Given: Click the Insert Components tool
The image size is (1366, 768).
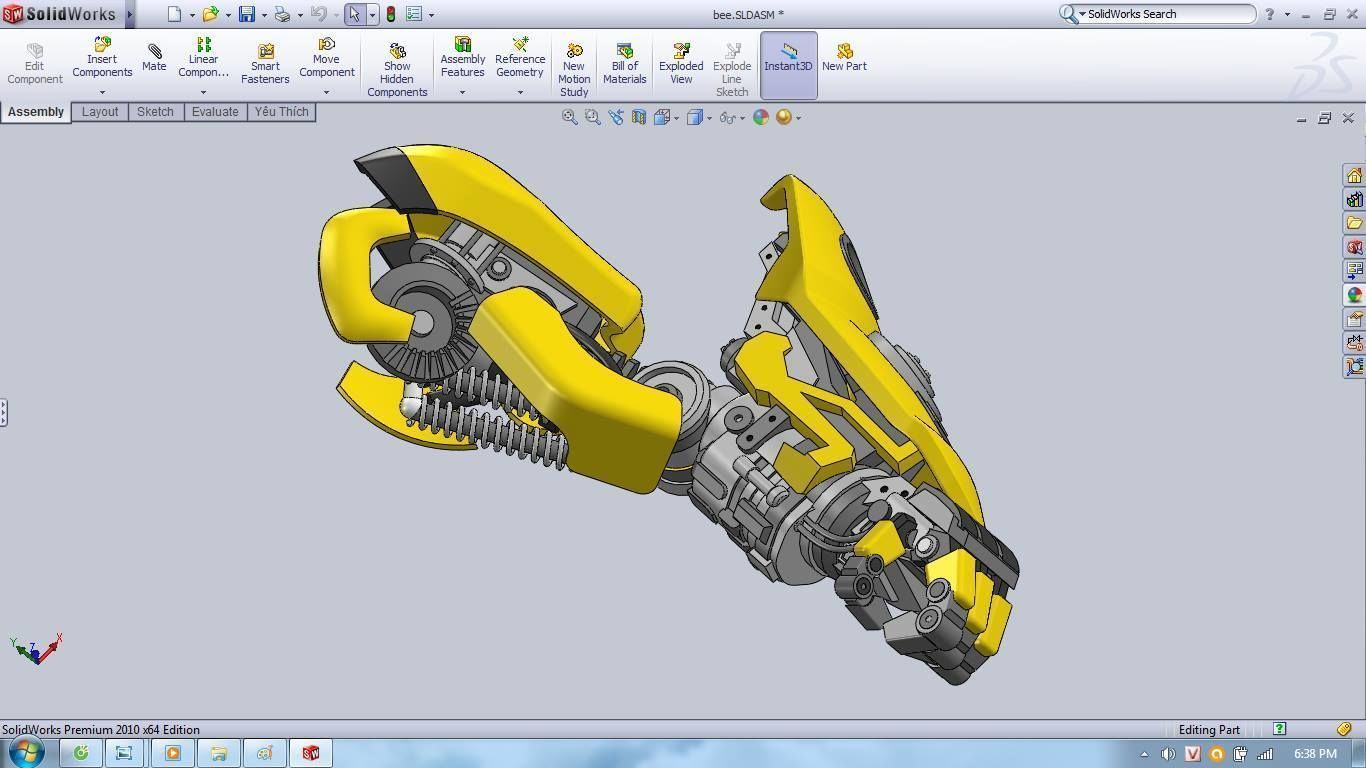Looking at the screenshot, I should click(102, 58).
